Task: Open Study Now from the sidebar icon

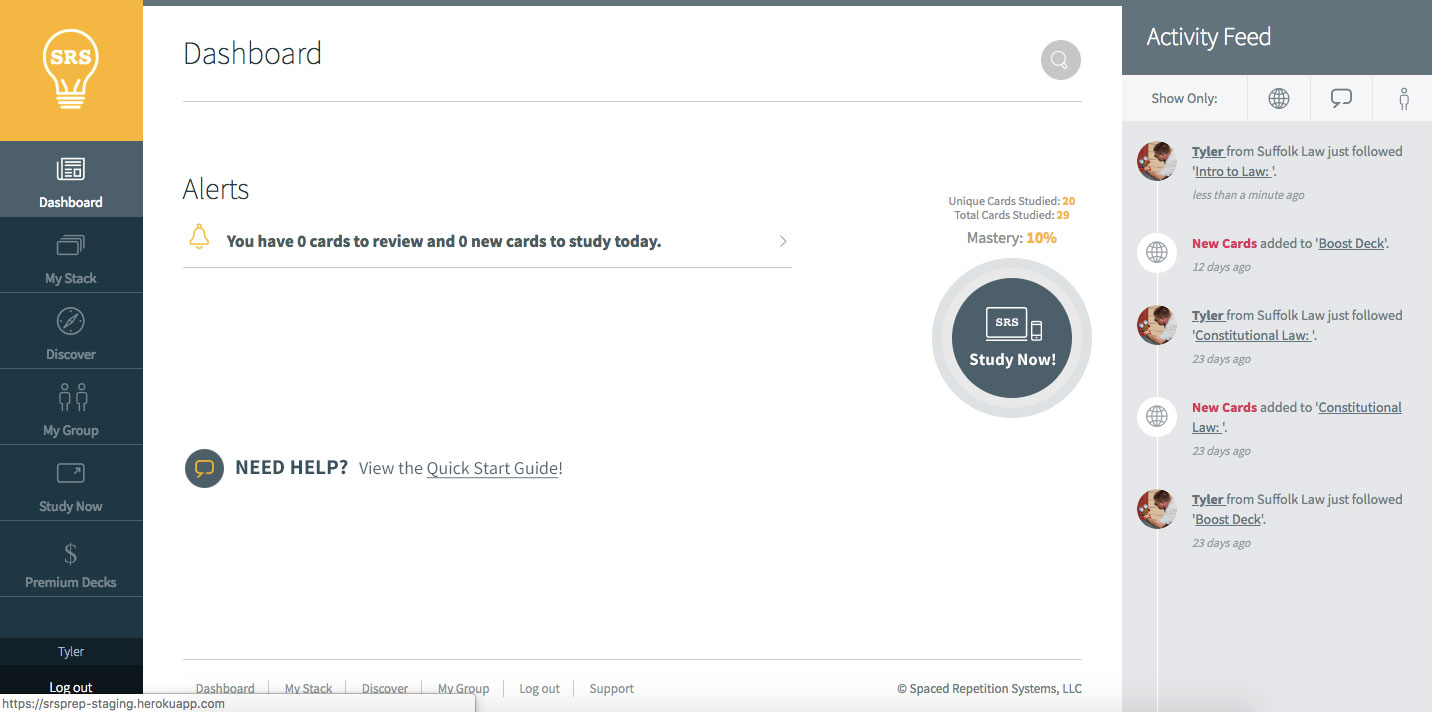Action: click(x=71, y=472)
